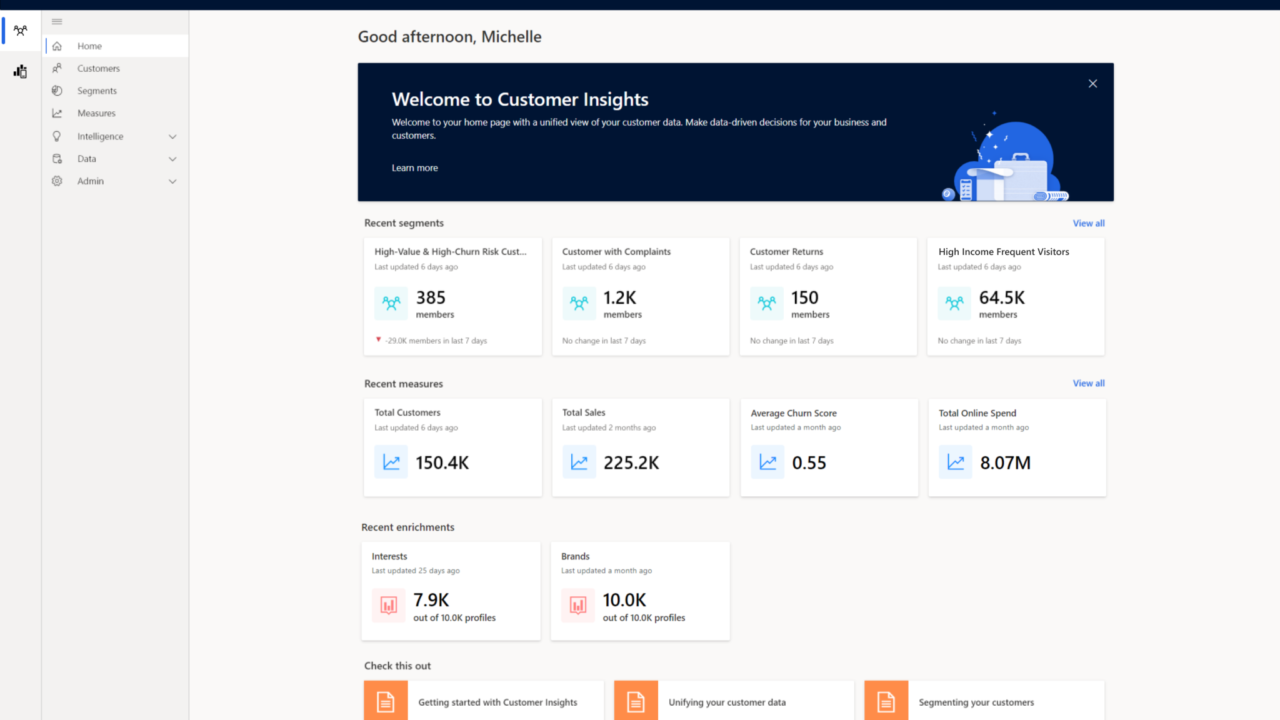Click measure icon on Total Online Spend card

956,462
